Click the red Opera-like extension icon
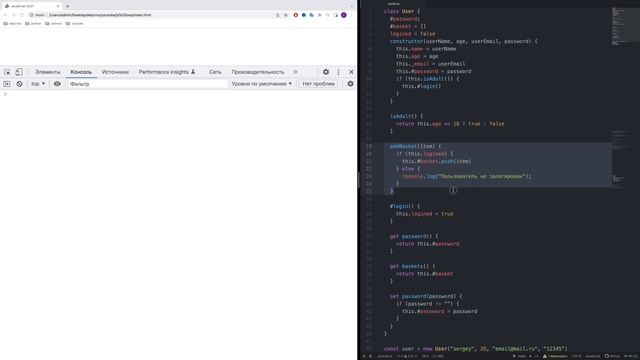The image size is (640, 360). click(296, 15)
